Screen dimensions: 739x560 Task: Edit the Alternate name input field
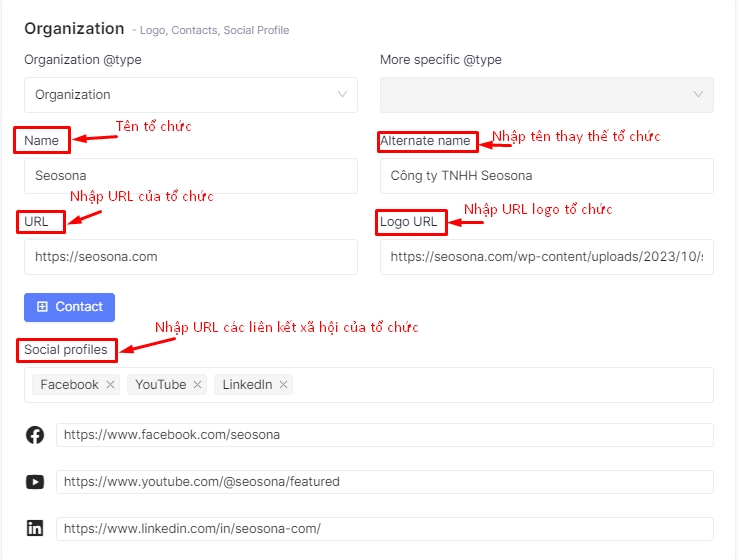(x=547, y=176)
